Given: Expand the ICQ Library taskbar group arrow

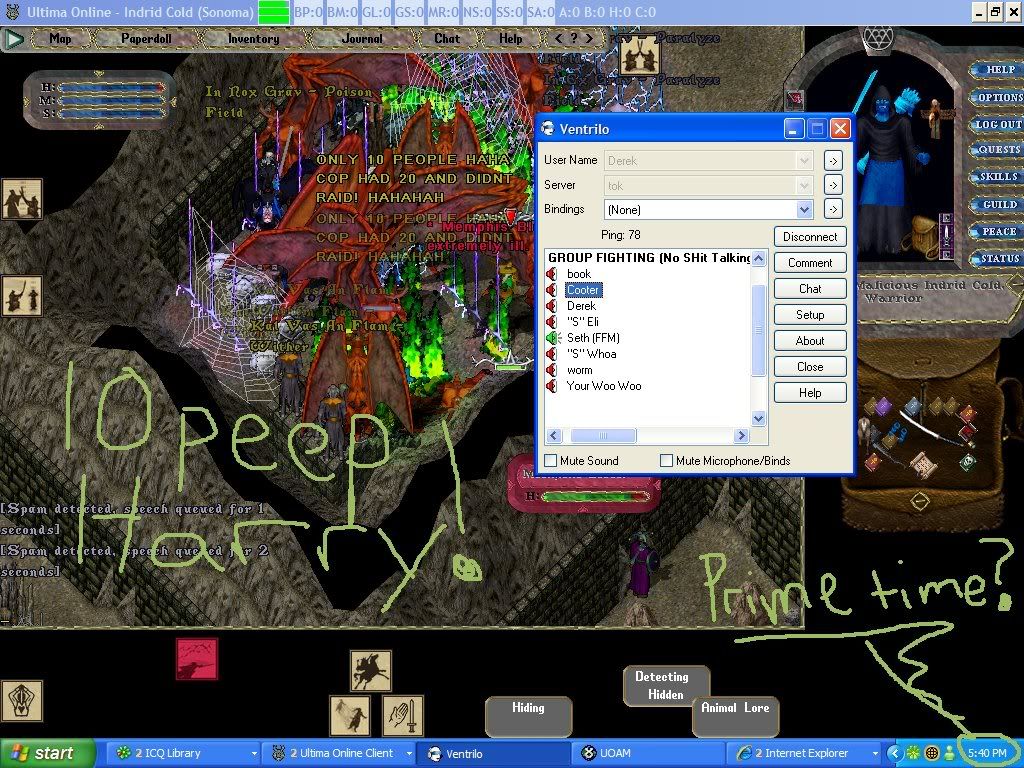Looking at the screenshot, I should click(x=254, y=754).
